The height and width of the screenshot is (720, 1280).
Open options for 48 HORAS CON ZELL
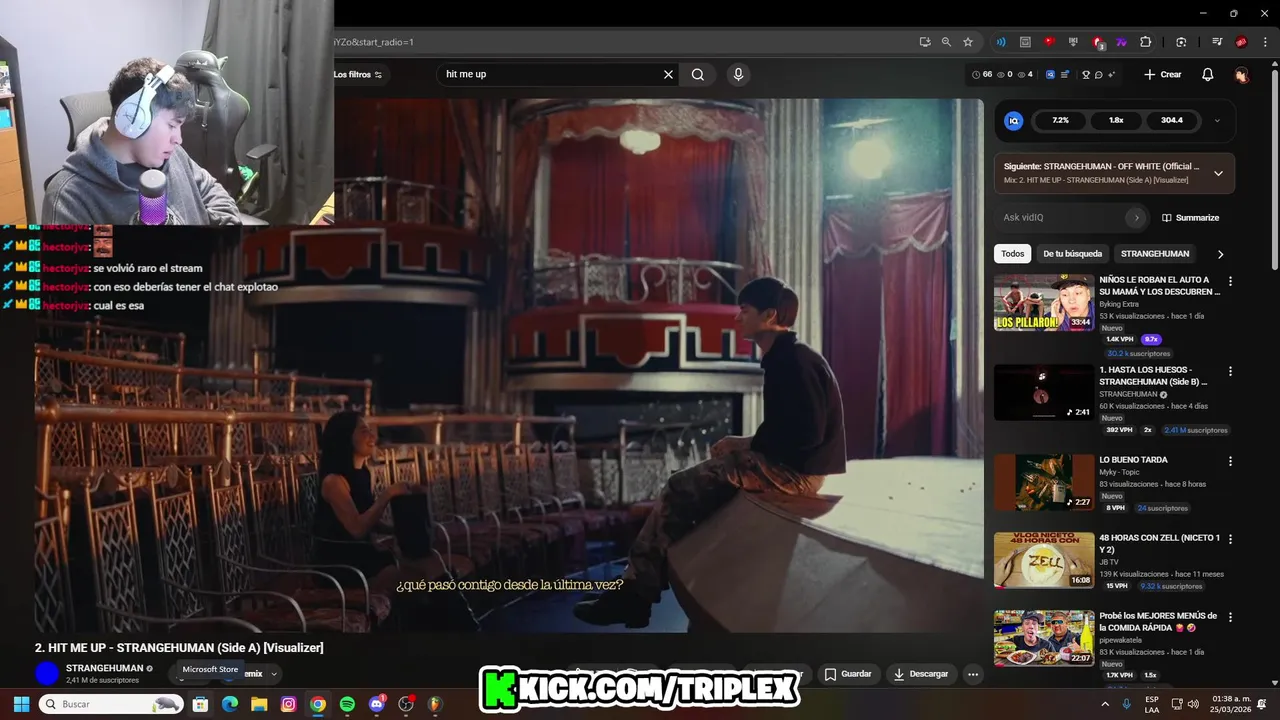[1230, 540]
